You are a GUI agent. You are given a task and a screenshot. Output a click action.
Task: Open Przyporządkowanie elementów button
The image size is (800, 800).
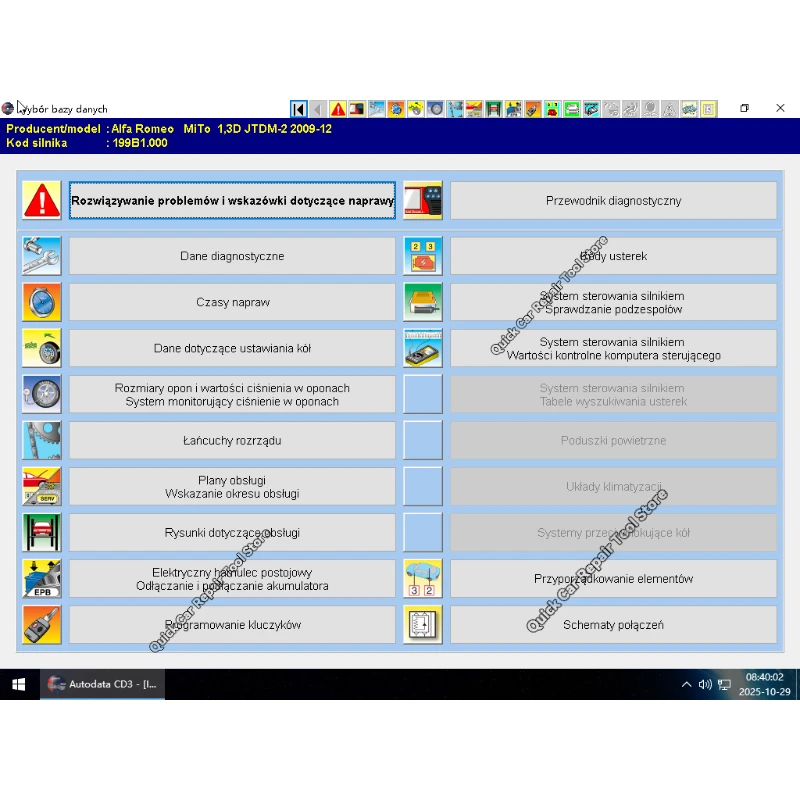[613, 579]
